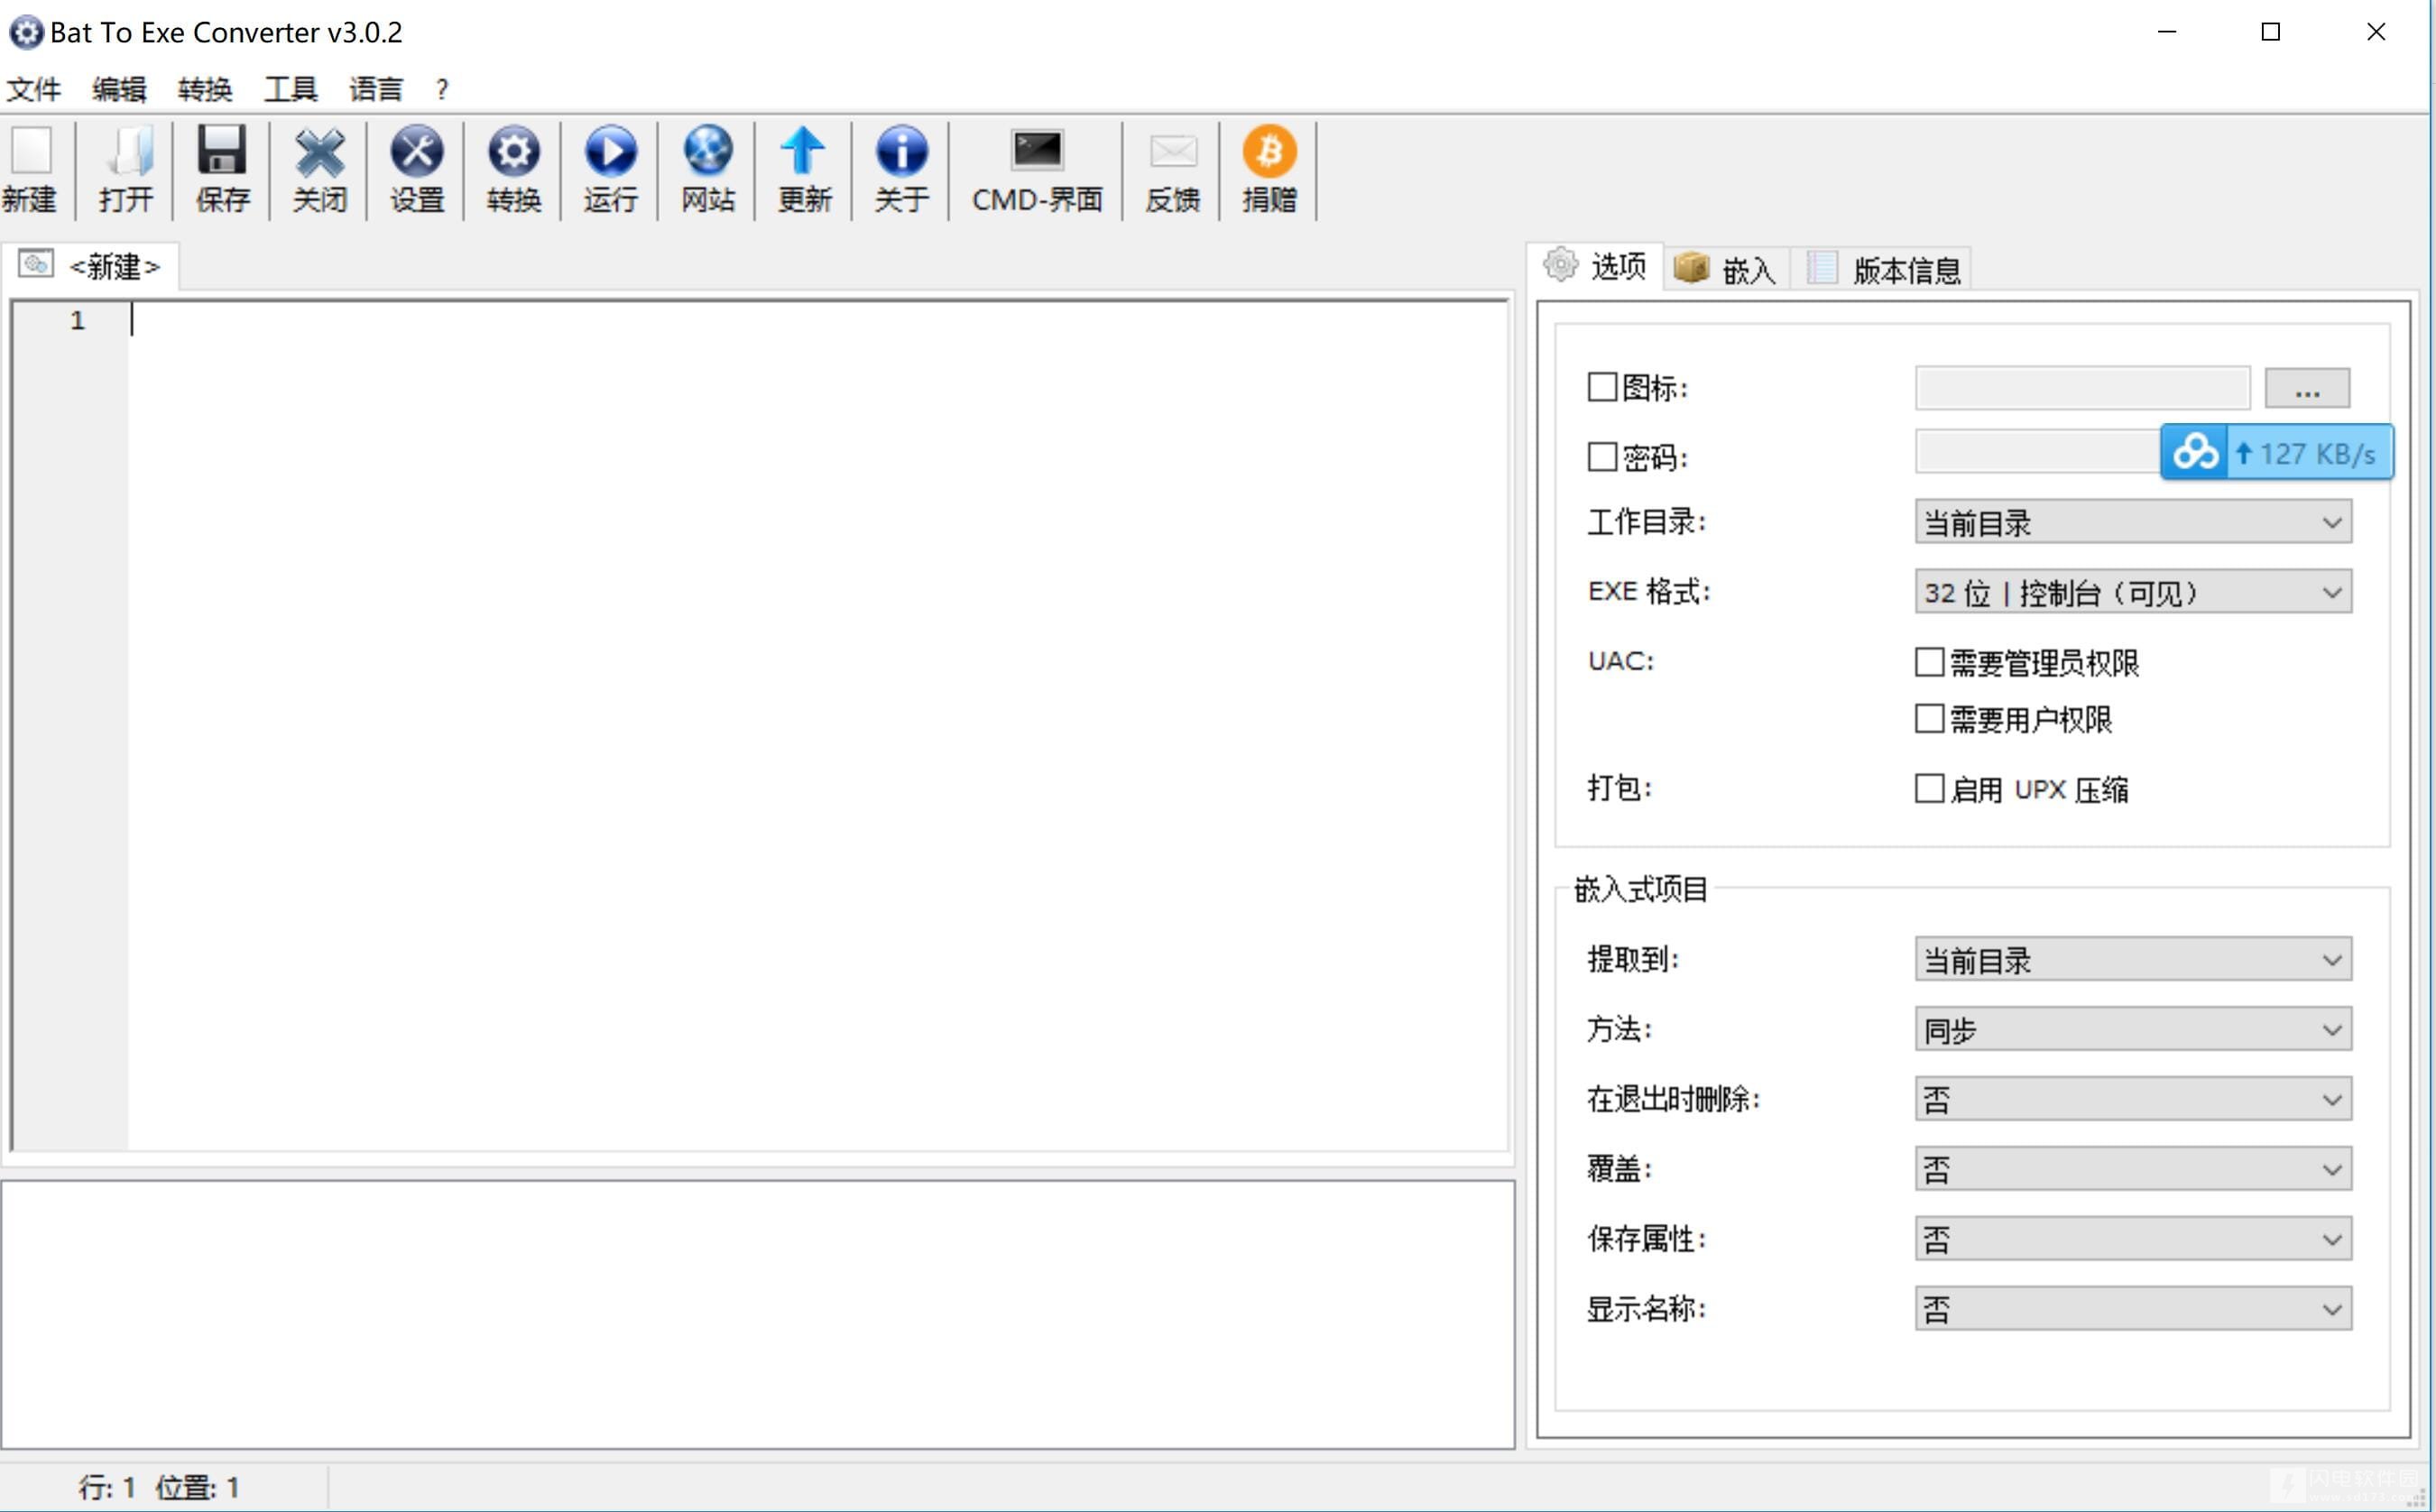This screenshot has height=1512, width=2436.
Task: Open the ? help menu
Action: [442, 89]
